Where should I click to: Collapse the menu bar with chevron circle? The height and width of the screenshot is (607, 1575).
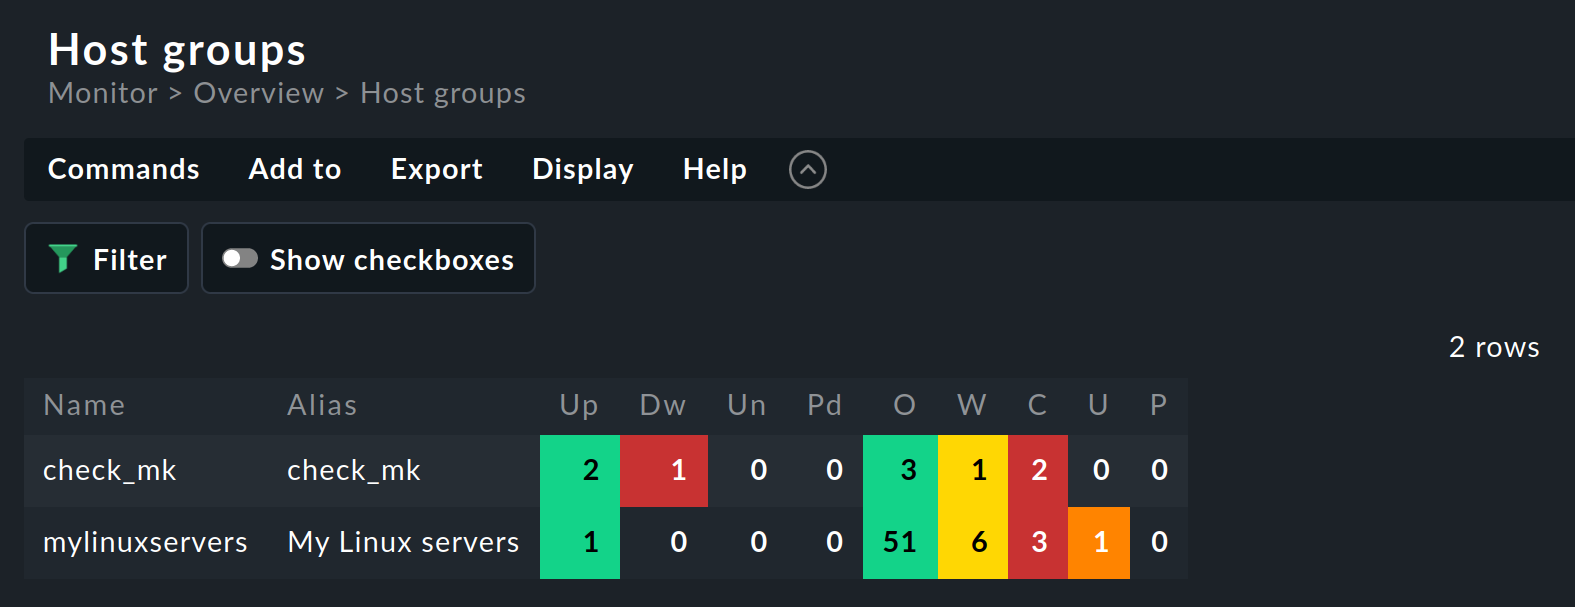(807, 169)
